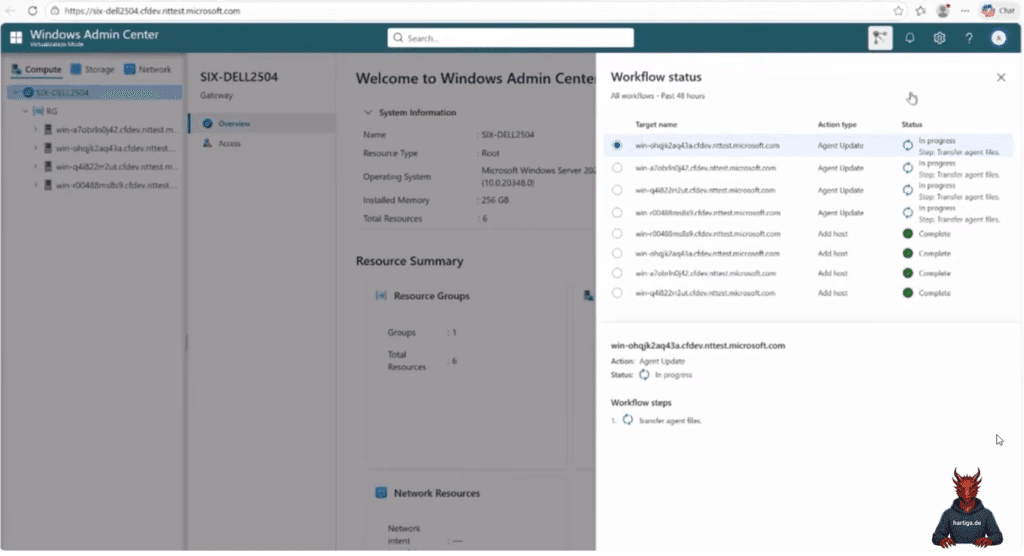Close the Workflow status panel
Image resolution: width=1024 pixels, height=556 pixels.
[x=1001, y=77]
